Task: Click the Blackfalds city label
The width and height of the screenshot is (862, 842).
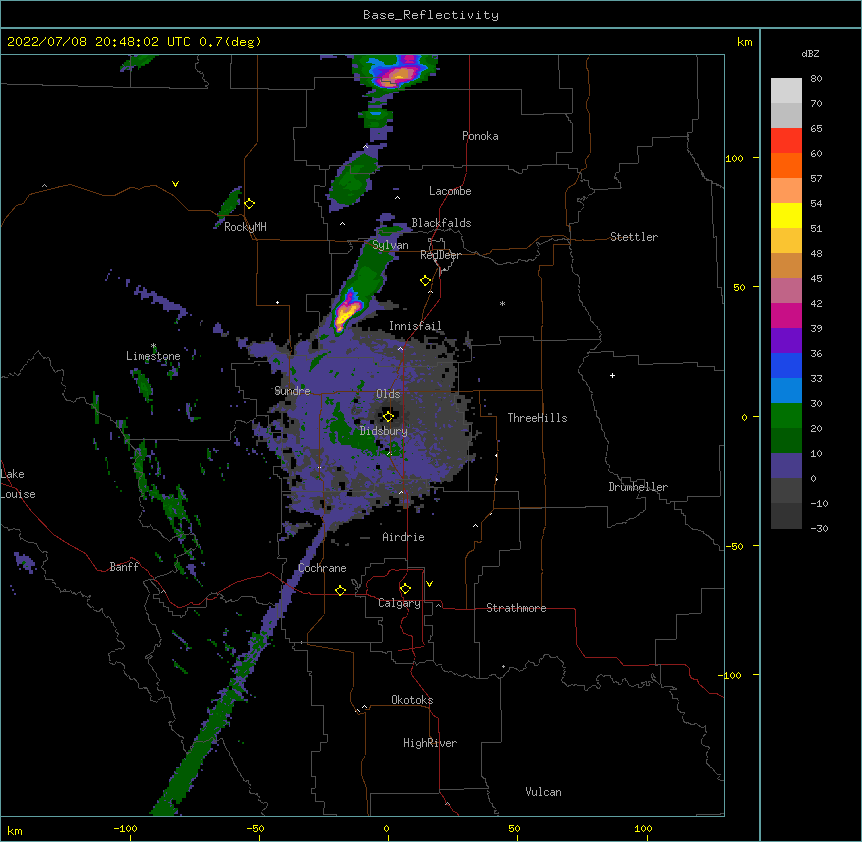Action: click(441, 223)
